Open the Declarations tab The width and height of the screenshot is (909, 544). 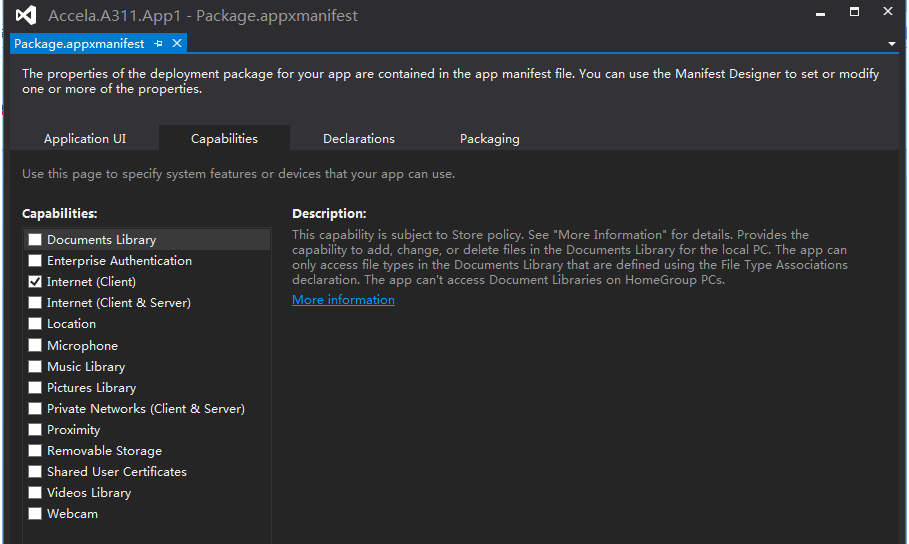point(358,139)
